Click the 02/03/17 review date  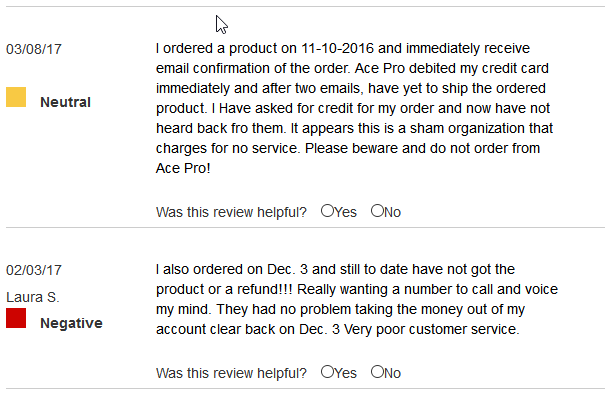[x=34, y=270]
